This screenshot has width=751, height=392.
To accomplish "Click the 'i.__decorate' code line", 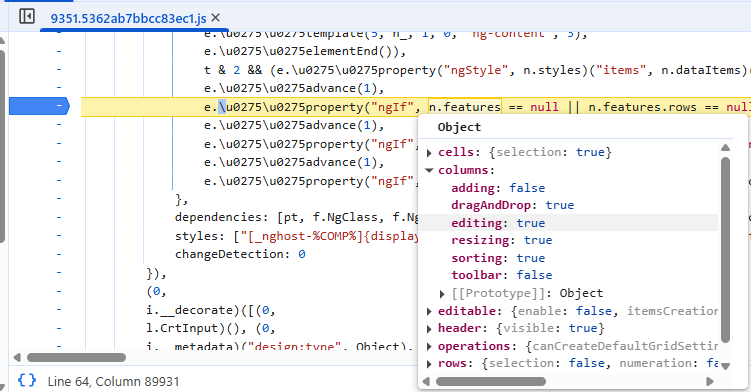I will (211, 311).
